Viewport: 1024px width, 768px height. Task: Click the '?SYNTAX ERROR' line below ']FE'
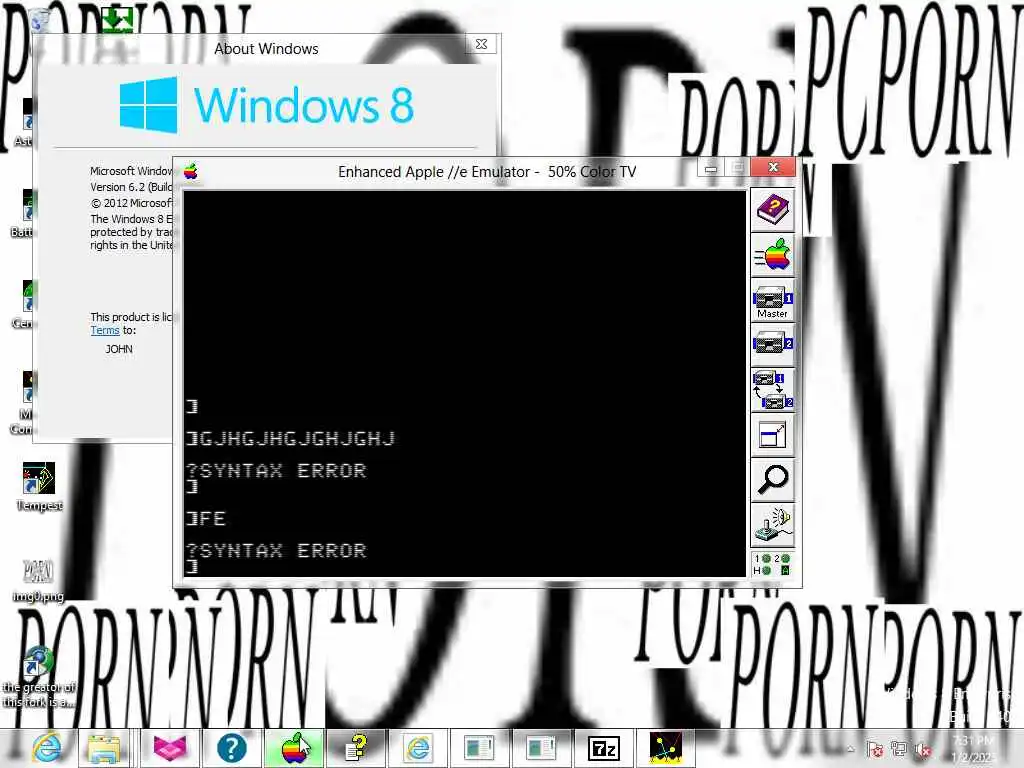276,551
